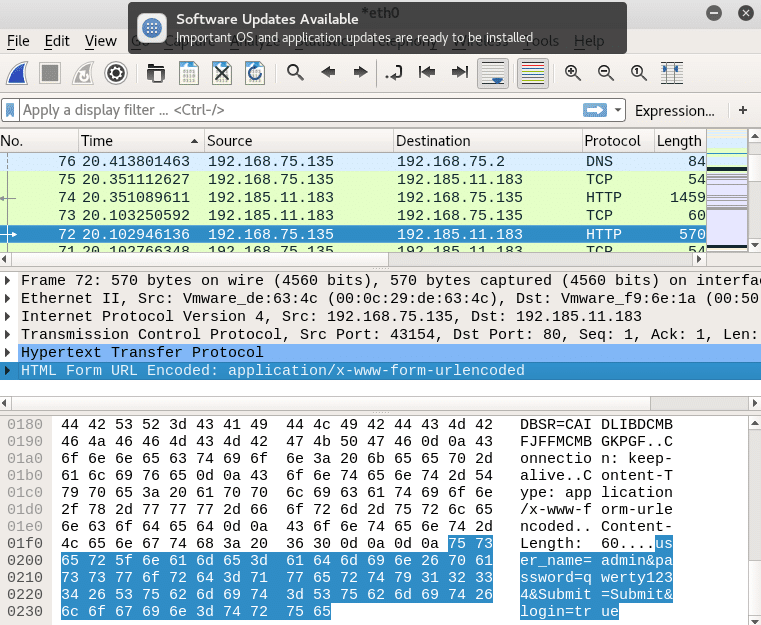Expand Hypertext Transfer Protocol details
Image resolution: width=761 pixels, height=625 pixels.
pyautogui.click(x=8, y=352)
